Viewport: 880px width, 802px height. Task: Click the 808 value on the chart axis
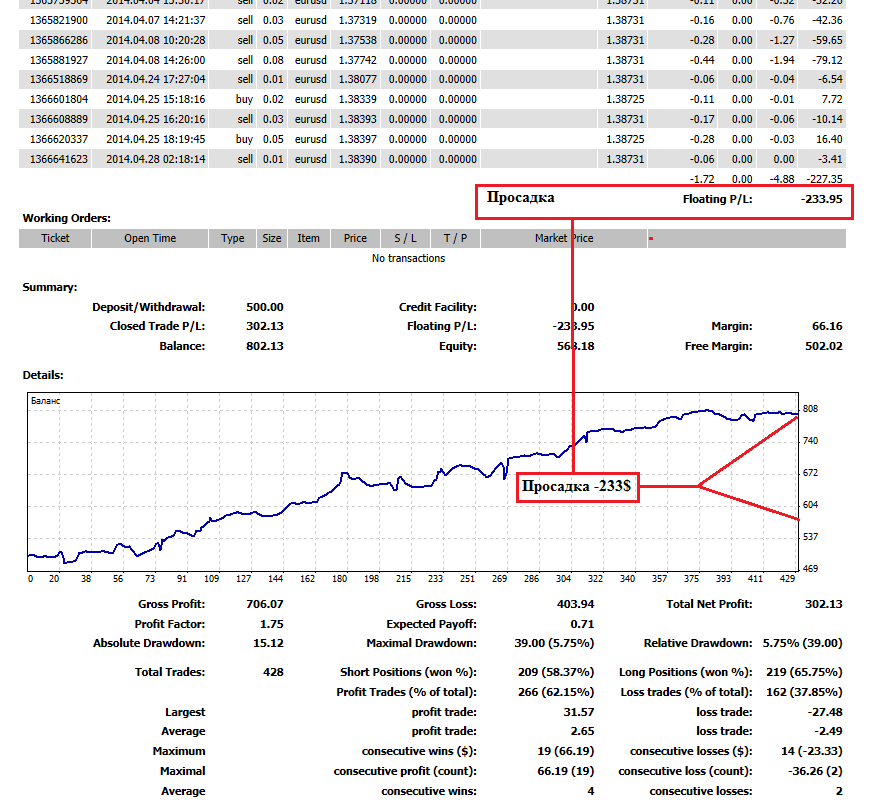[810, 409]
